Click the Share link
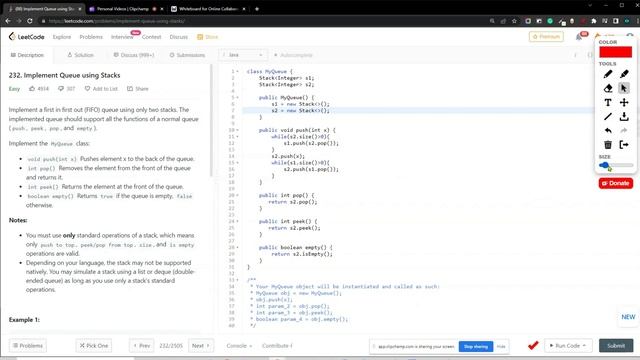Viewport: 640px width, 360px height. 138,89
